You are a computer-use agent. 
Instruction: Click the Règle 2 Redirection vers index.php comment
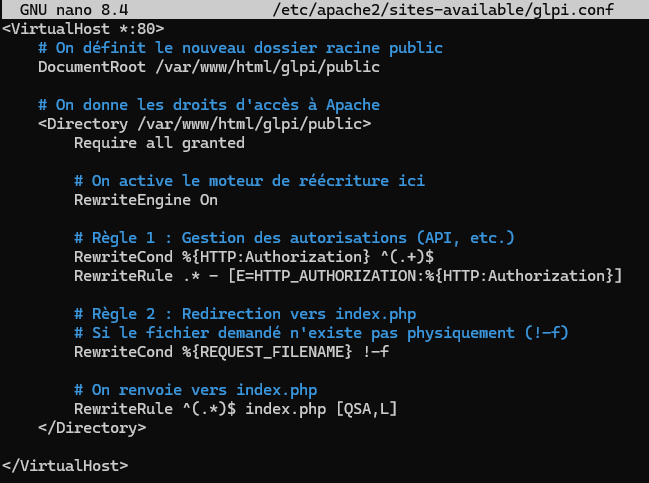(262, 314)
